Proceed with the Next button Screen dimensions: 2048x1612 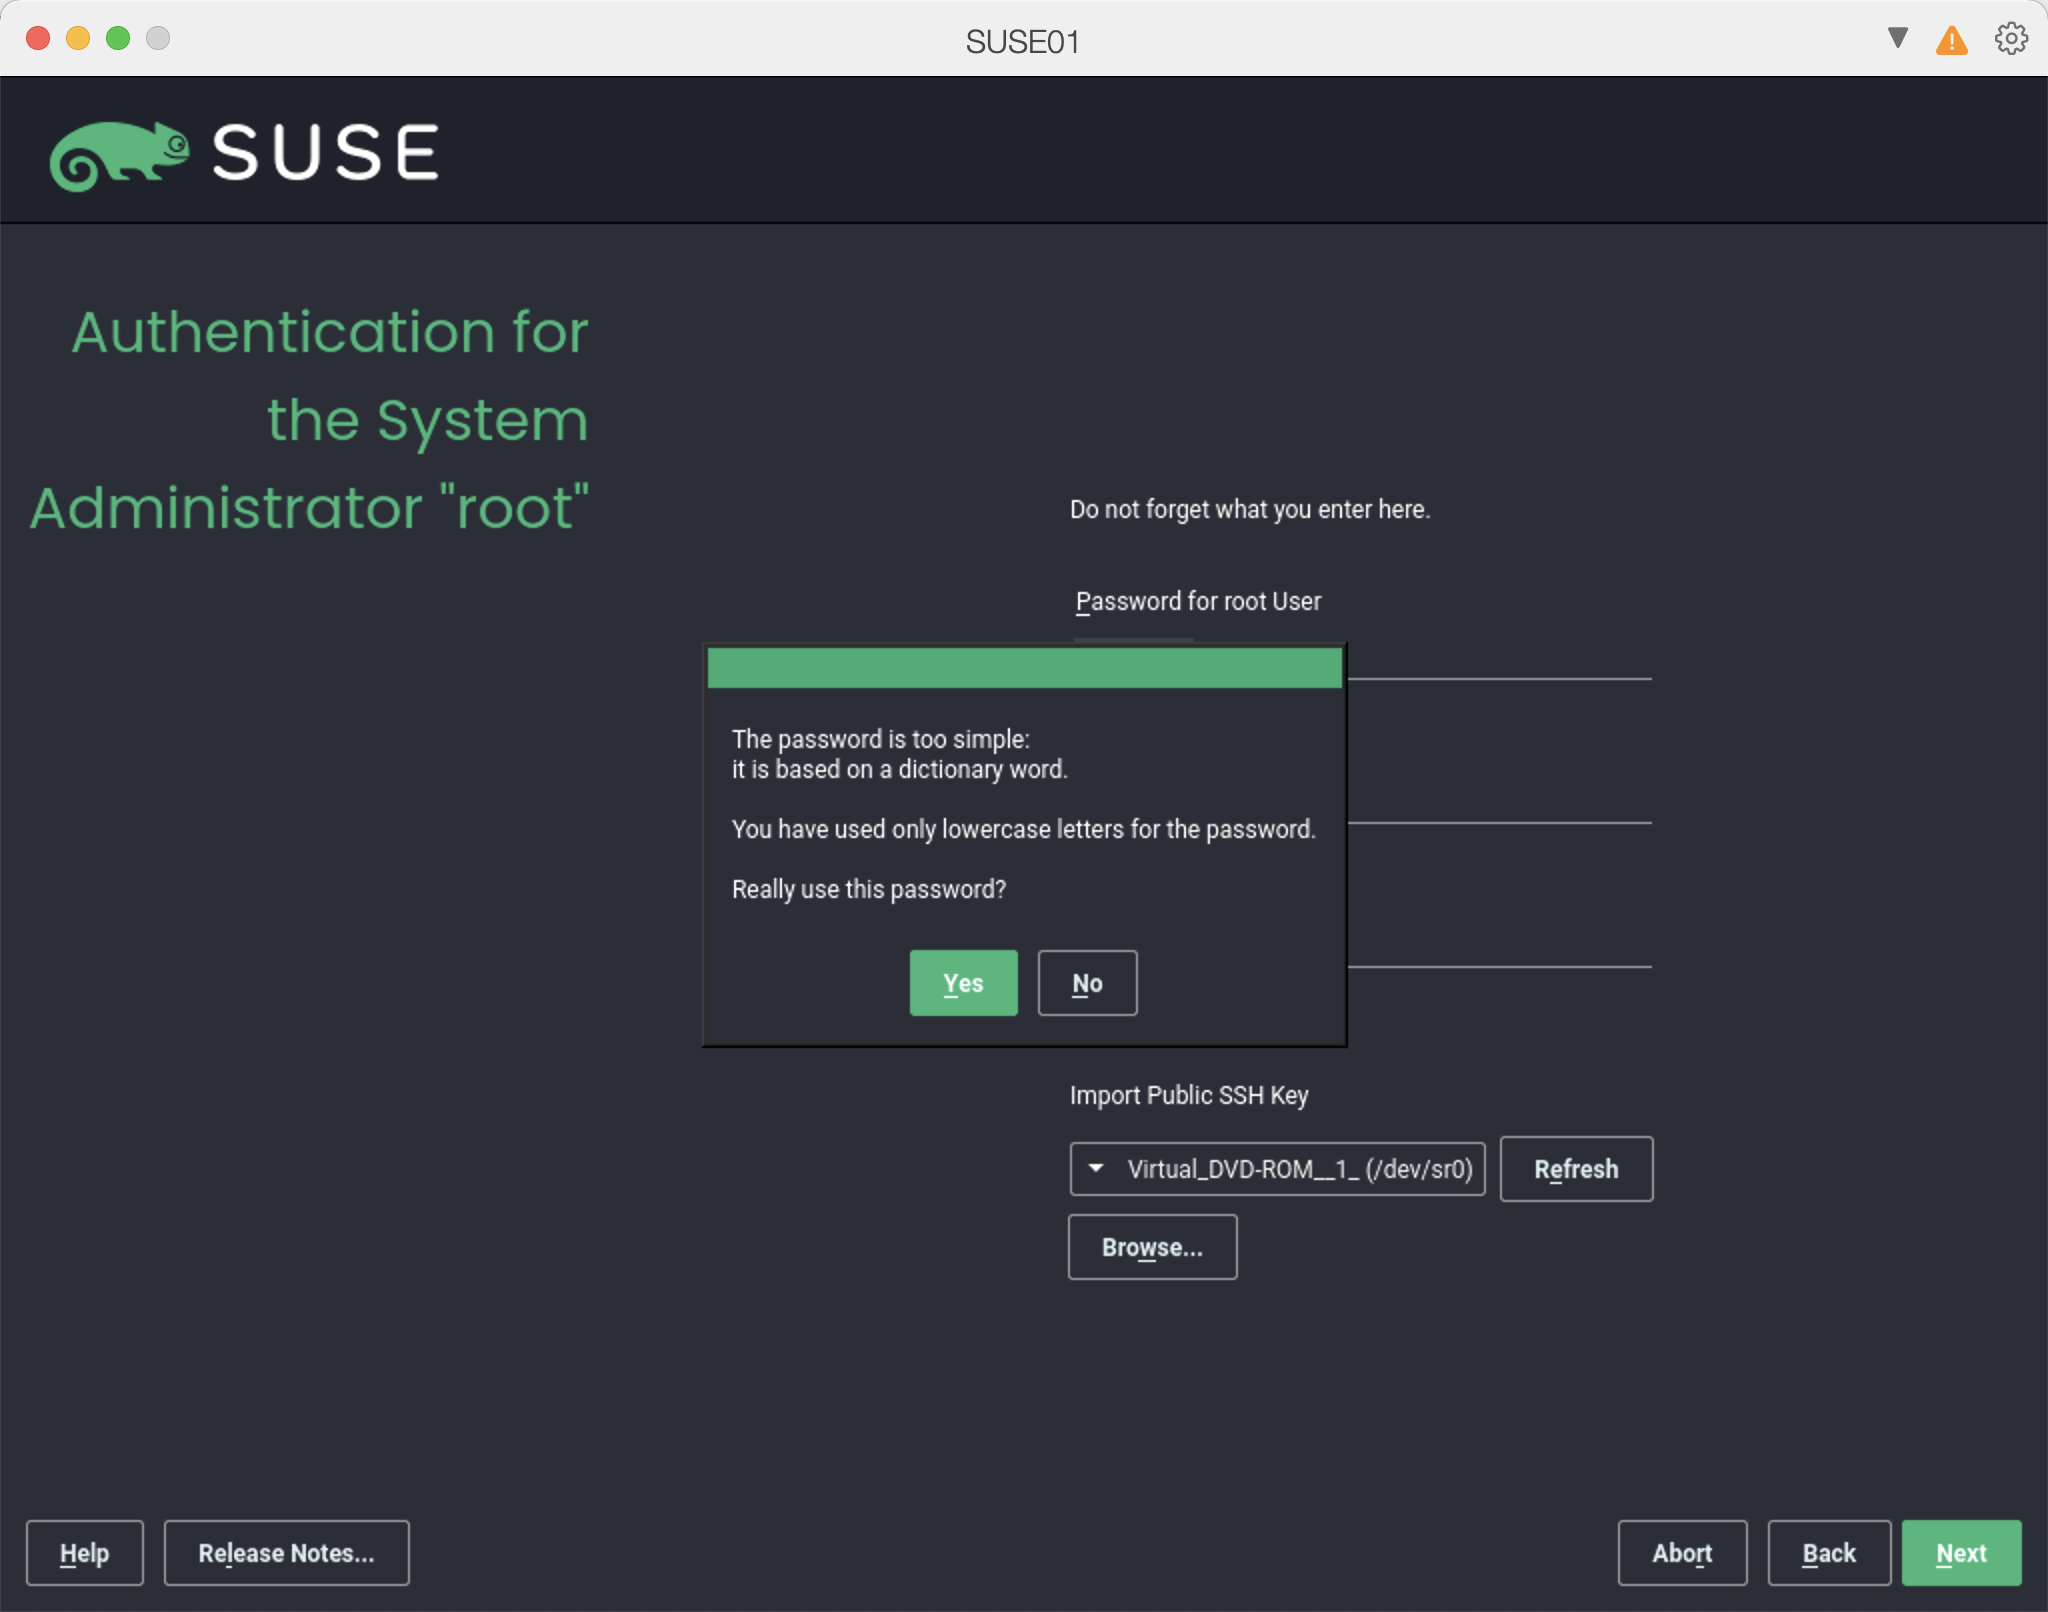point(1961,1553)
